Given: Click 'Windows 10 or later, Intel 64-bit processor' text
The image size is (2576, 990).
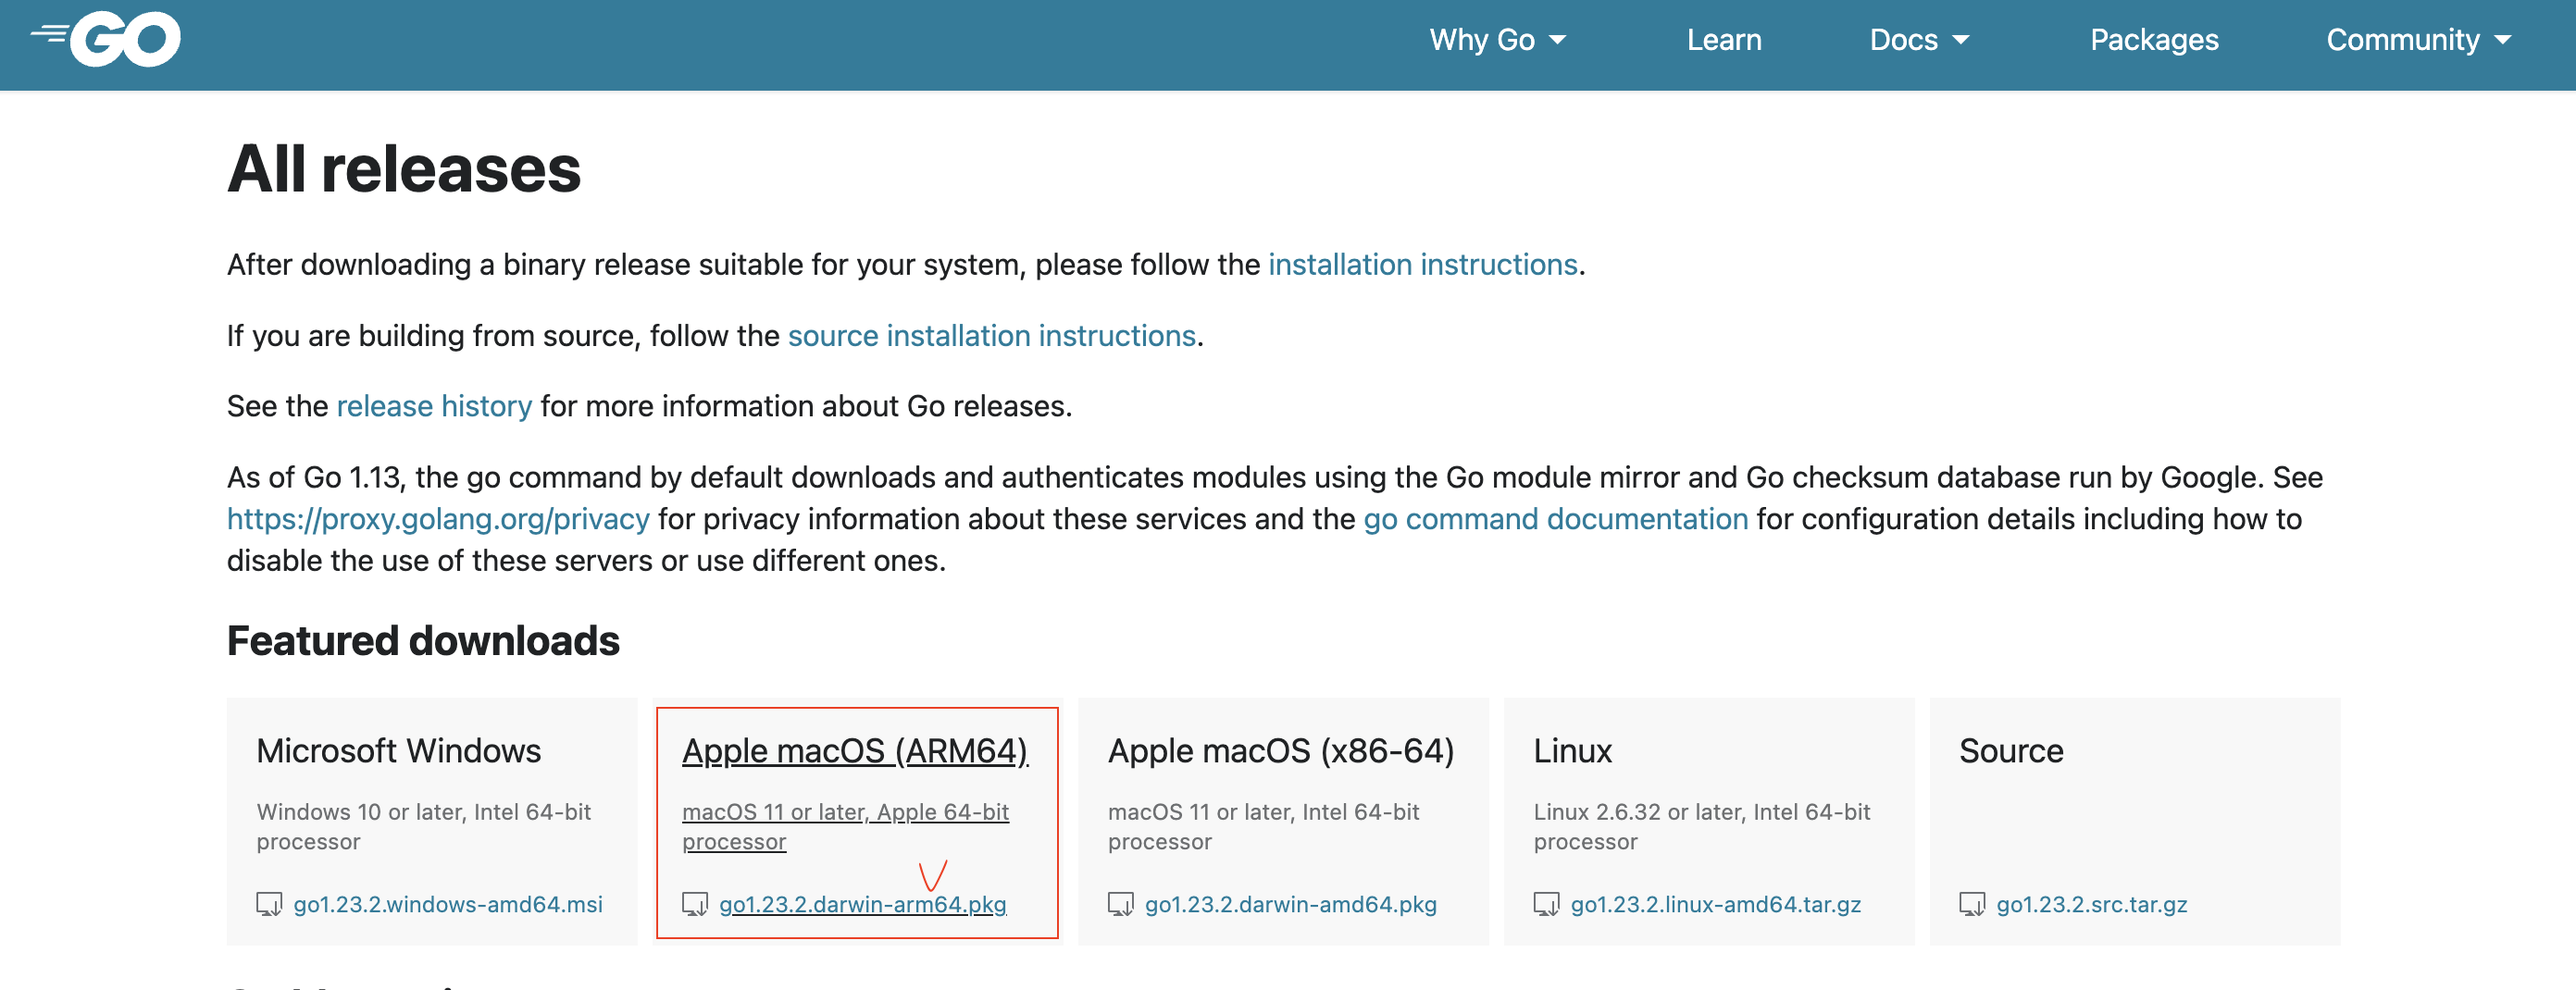Looking at the screenshot, I should tap(424, 826).
